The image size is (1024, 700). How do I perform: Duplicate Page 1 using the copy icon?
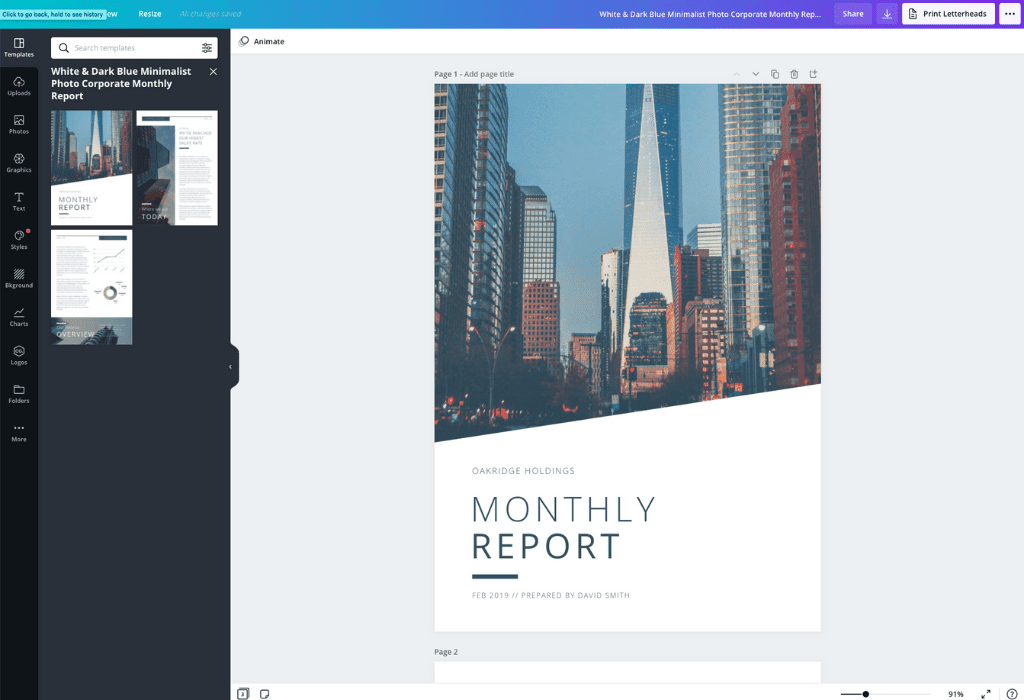773,73
